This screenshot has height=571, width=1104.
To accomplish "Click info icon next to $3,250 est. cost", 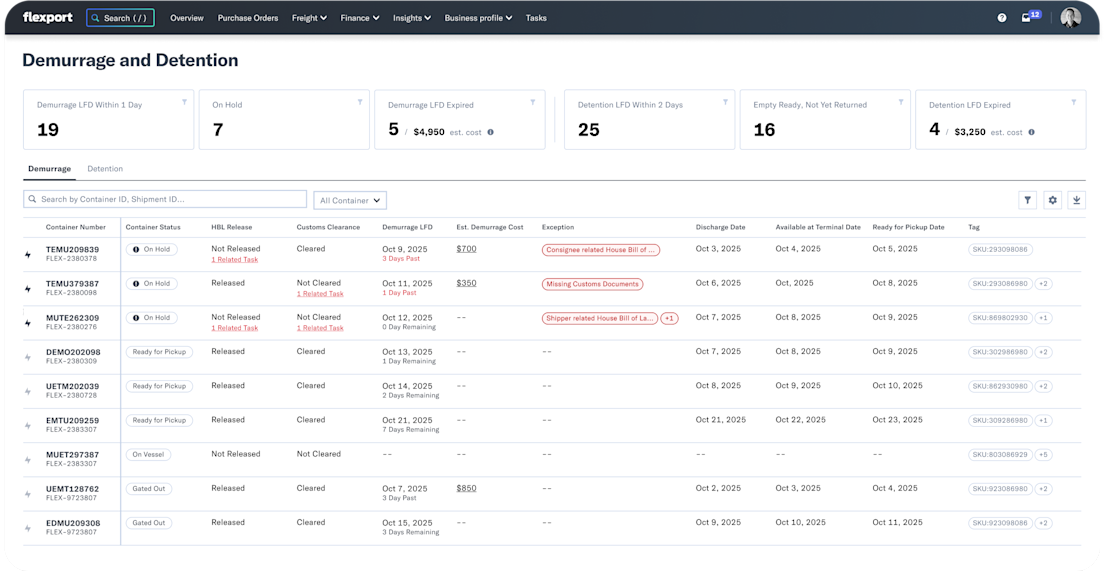I will coord(1031,132).
